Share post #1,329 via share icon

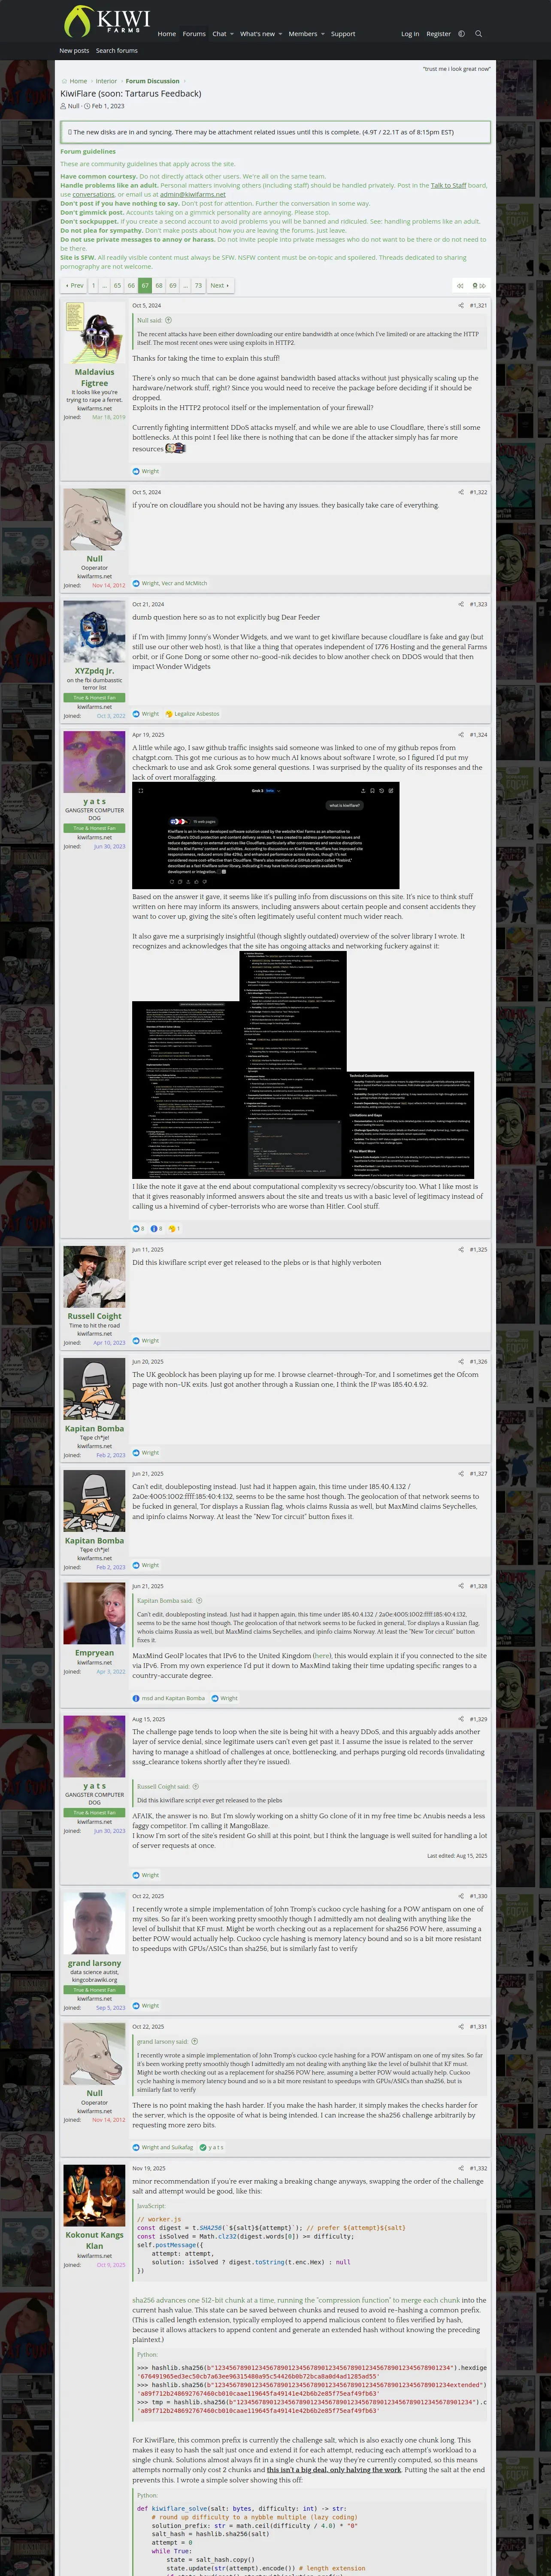(461, 1719)
